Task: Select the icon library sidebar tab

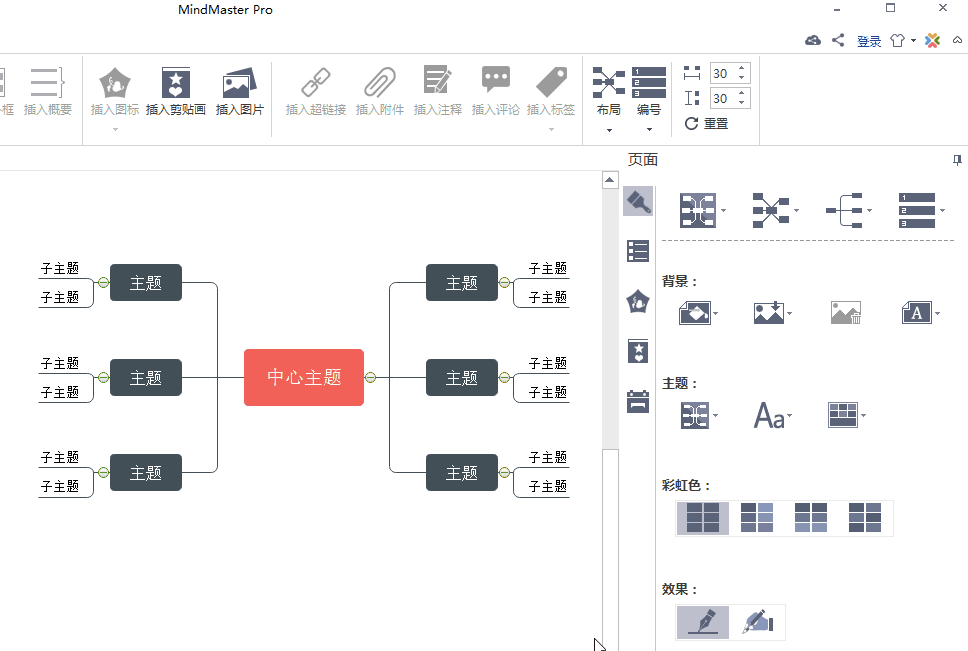Action: [638, 302]
